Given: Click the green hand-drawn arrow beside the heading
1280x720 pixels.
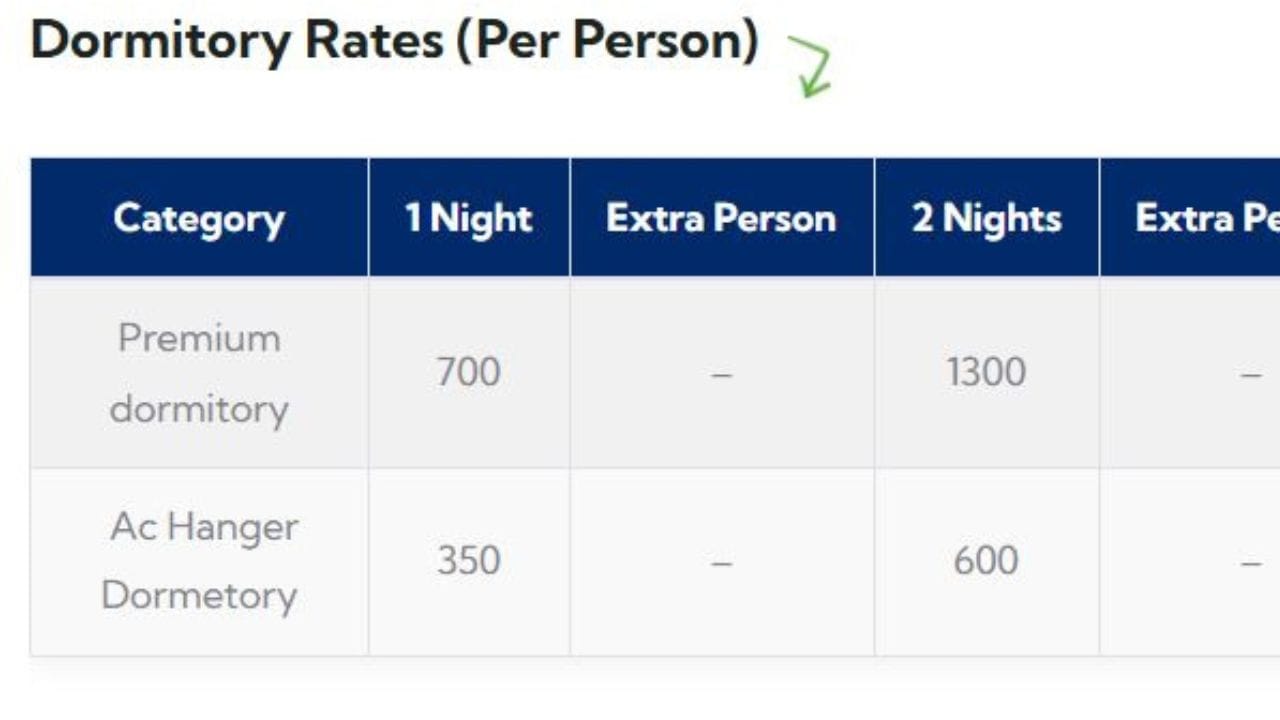Looking at the screenshot, I should click(x=811, y=66).
